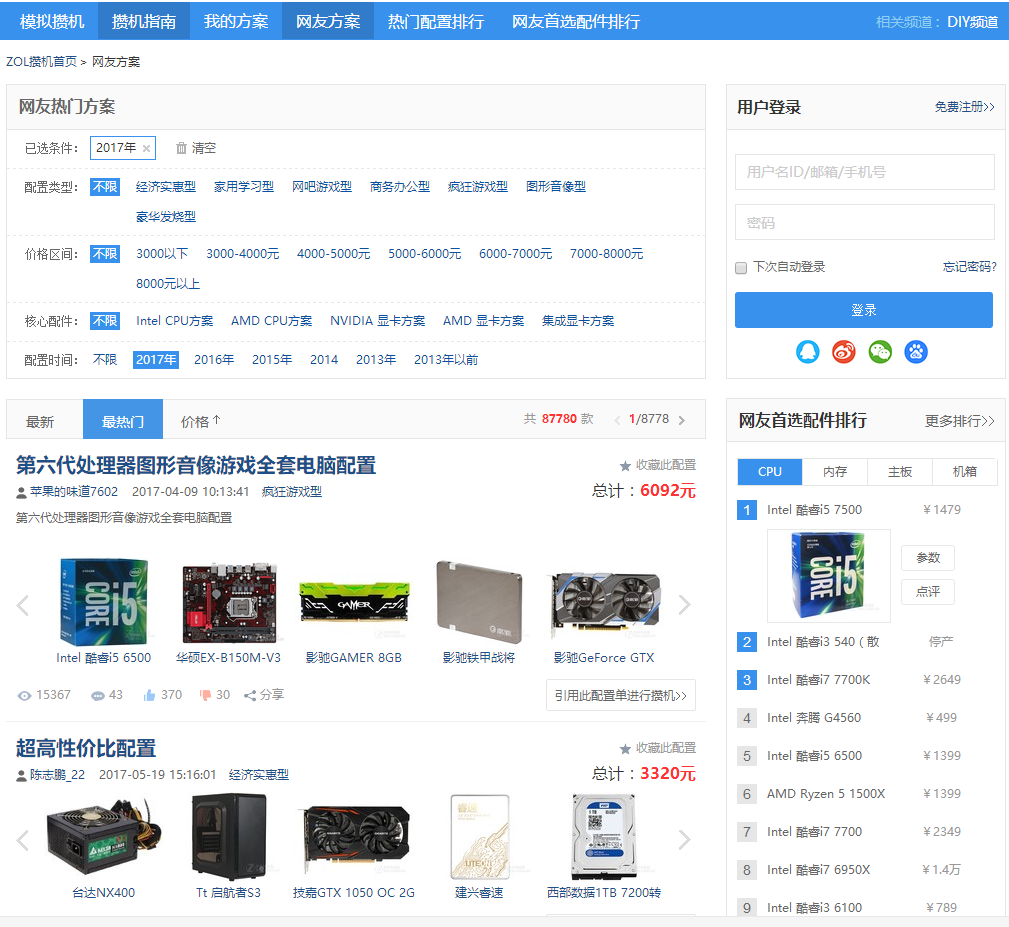
Task: Log in with the Weibo icon
Action: [844, 352]
